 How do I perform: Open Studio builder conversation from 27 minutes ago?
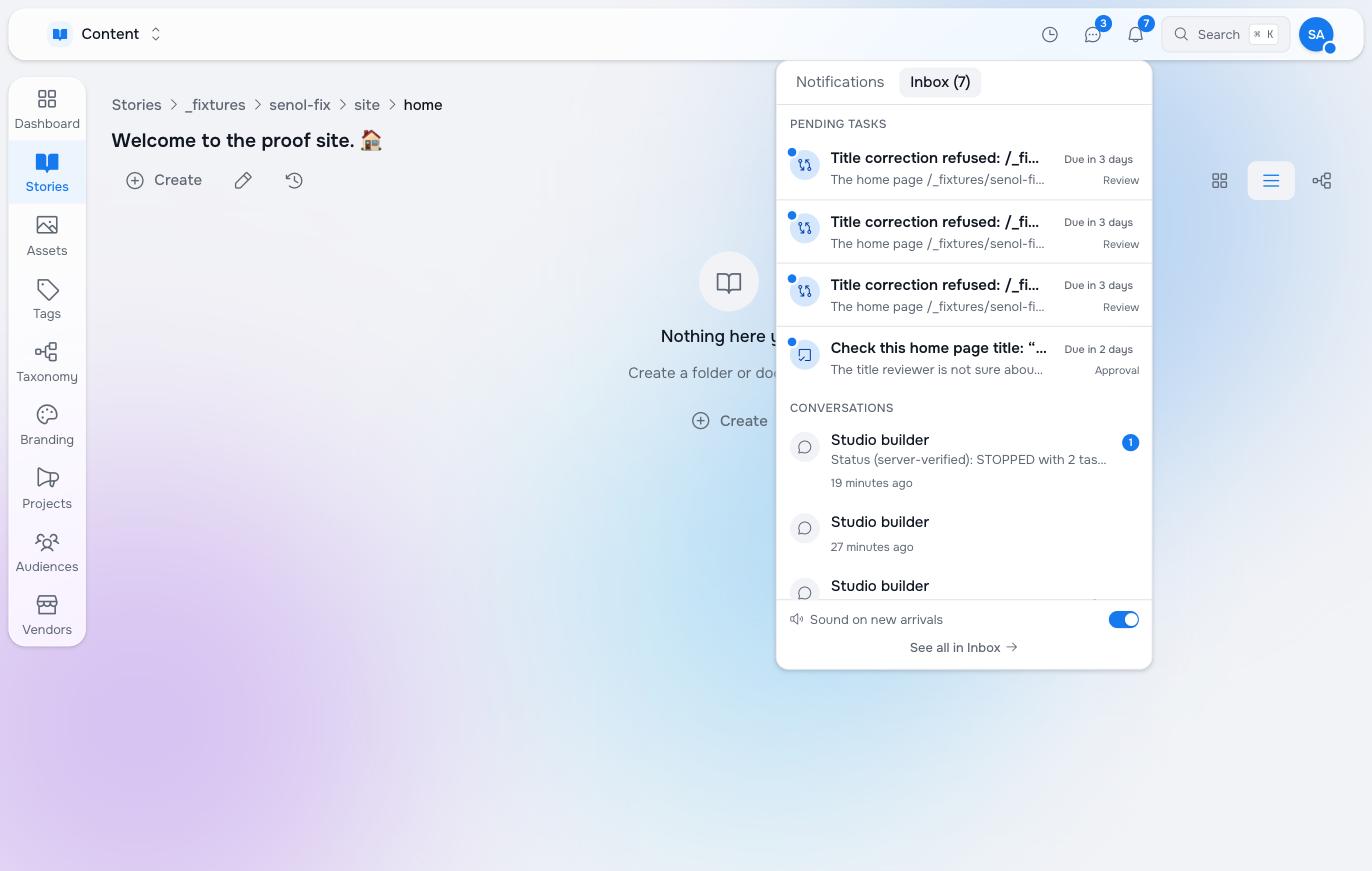(964, 534)
